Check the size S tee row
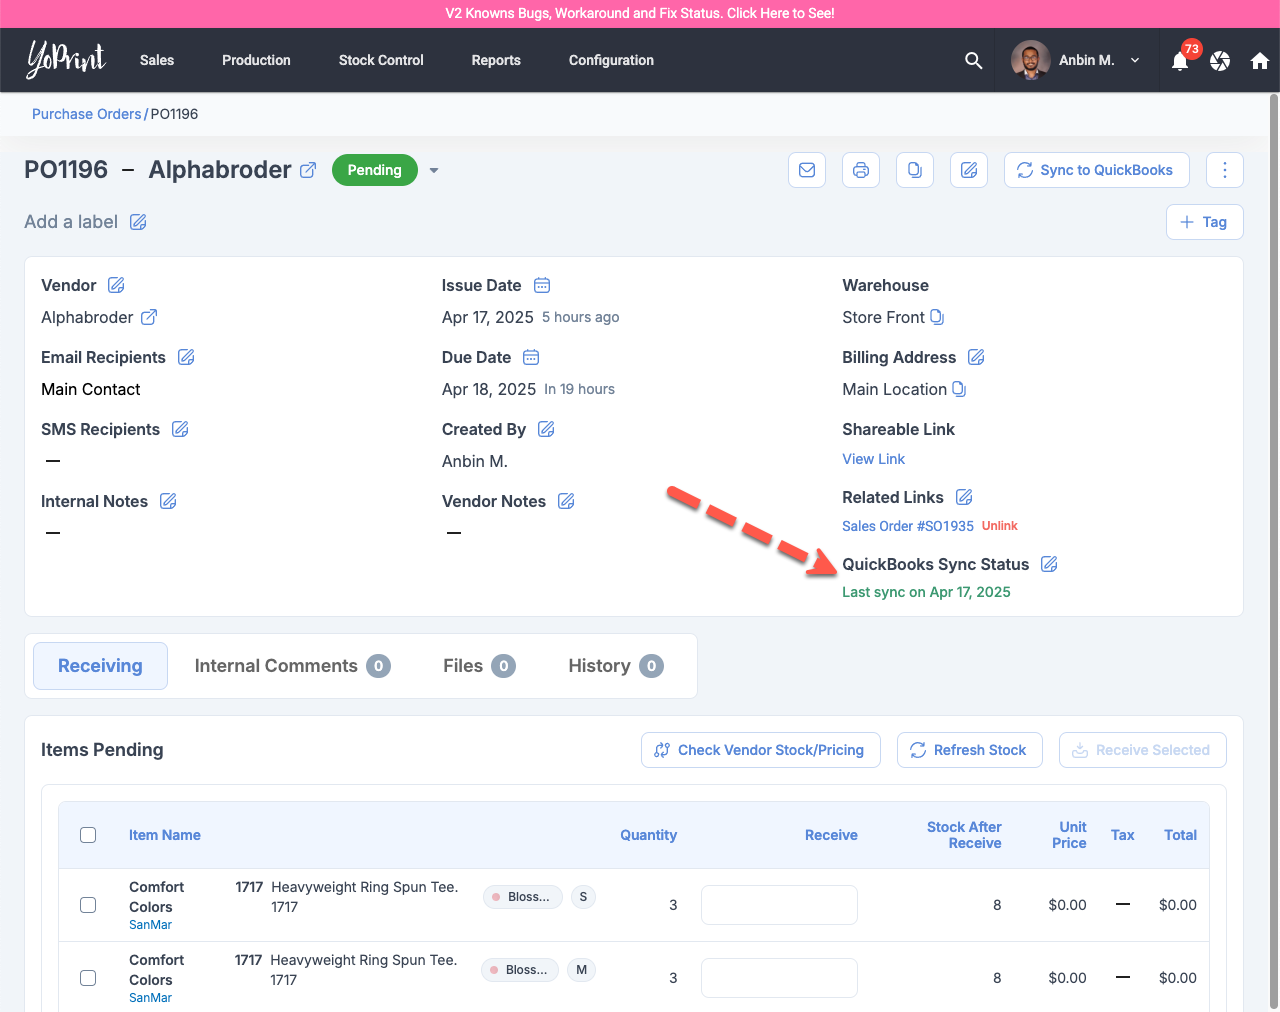The image size is (1280, 1012). (x=88, y=905)
